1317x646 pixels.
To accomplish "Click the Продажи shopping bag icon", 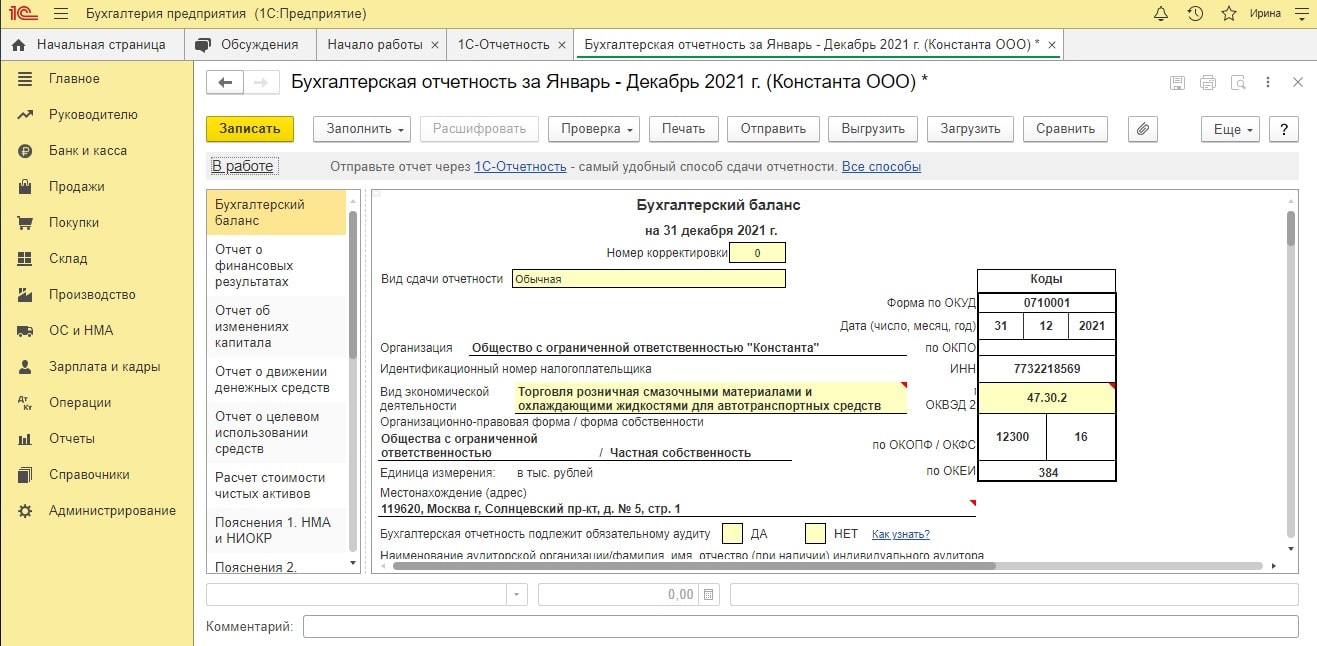I will [x=26, y=187].
